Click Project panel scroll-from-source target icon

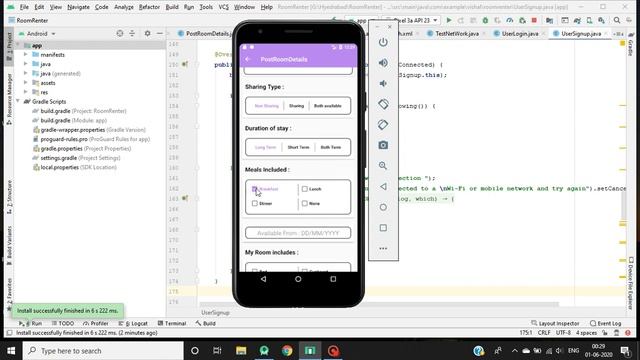point(120,33)
